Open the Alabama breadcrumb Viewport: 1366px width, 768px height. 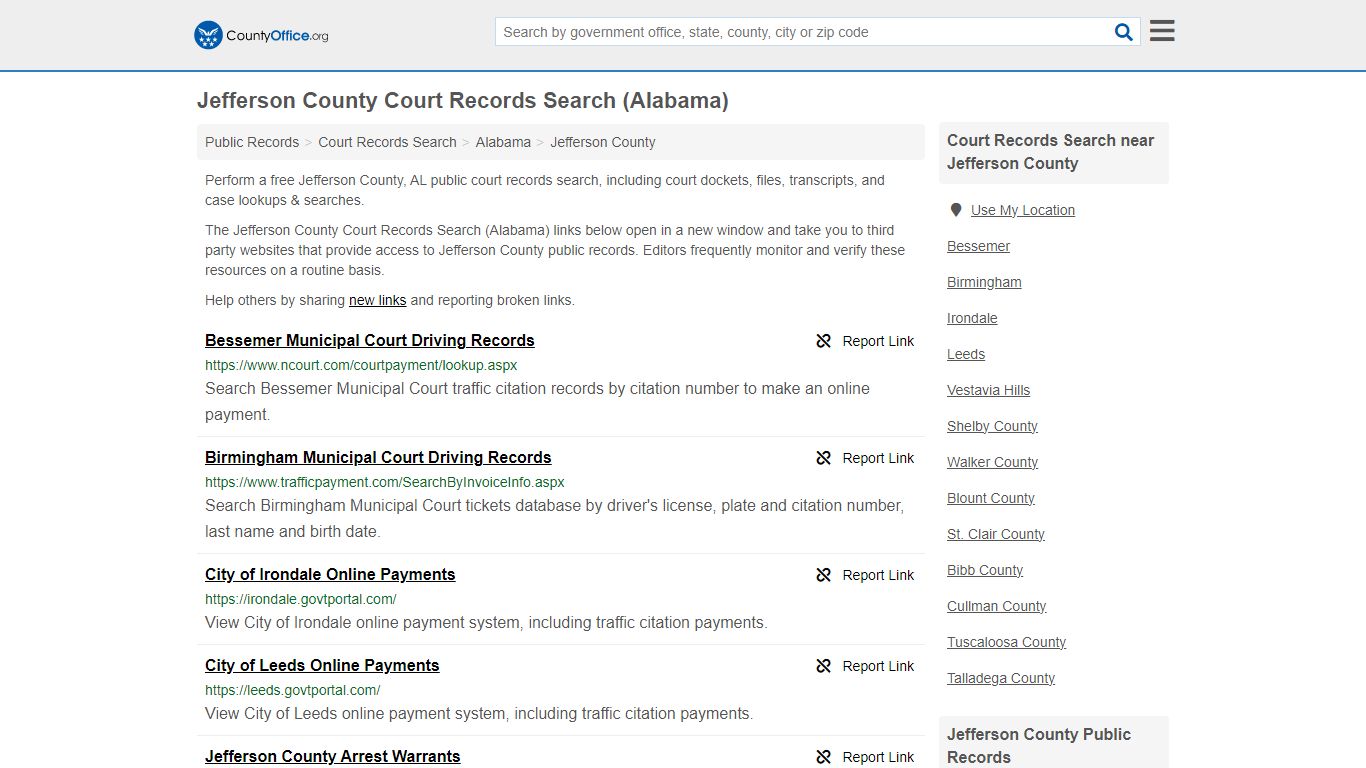click(503, 142)
